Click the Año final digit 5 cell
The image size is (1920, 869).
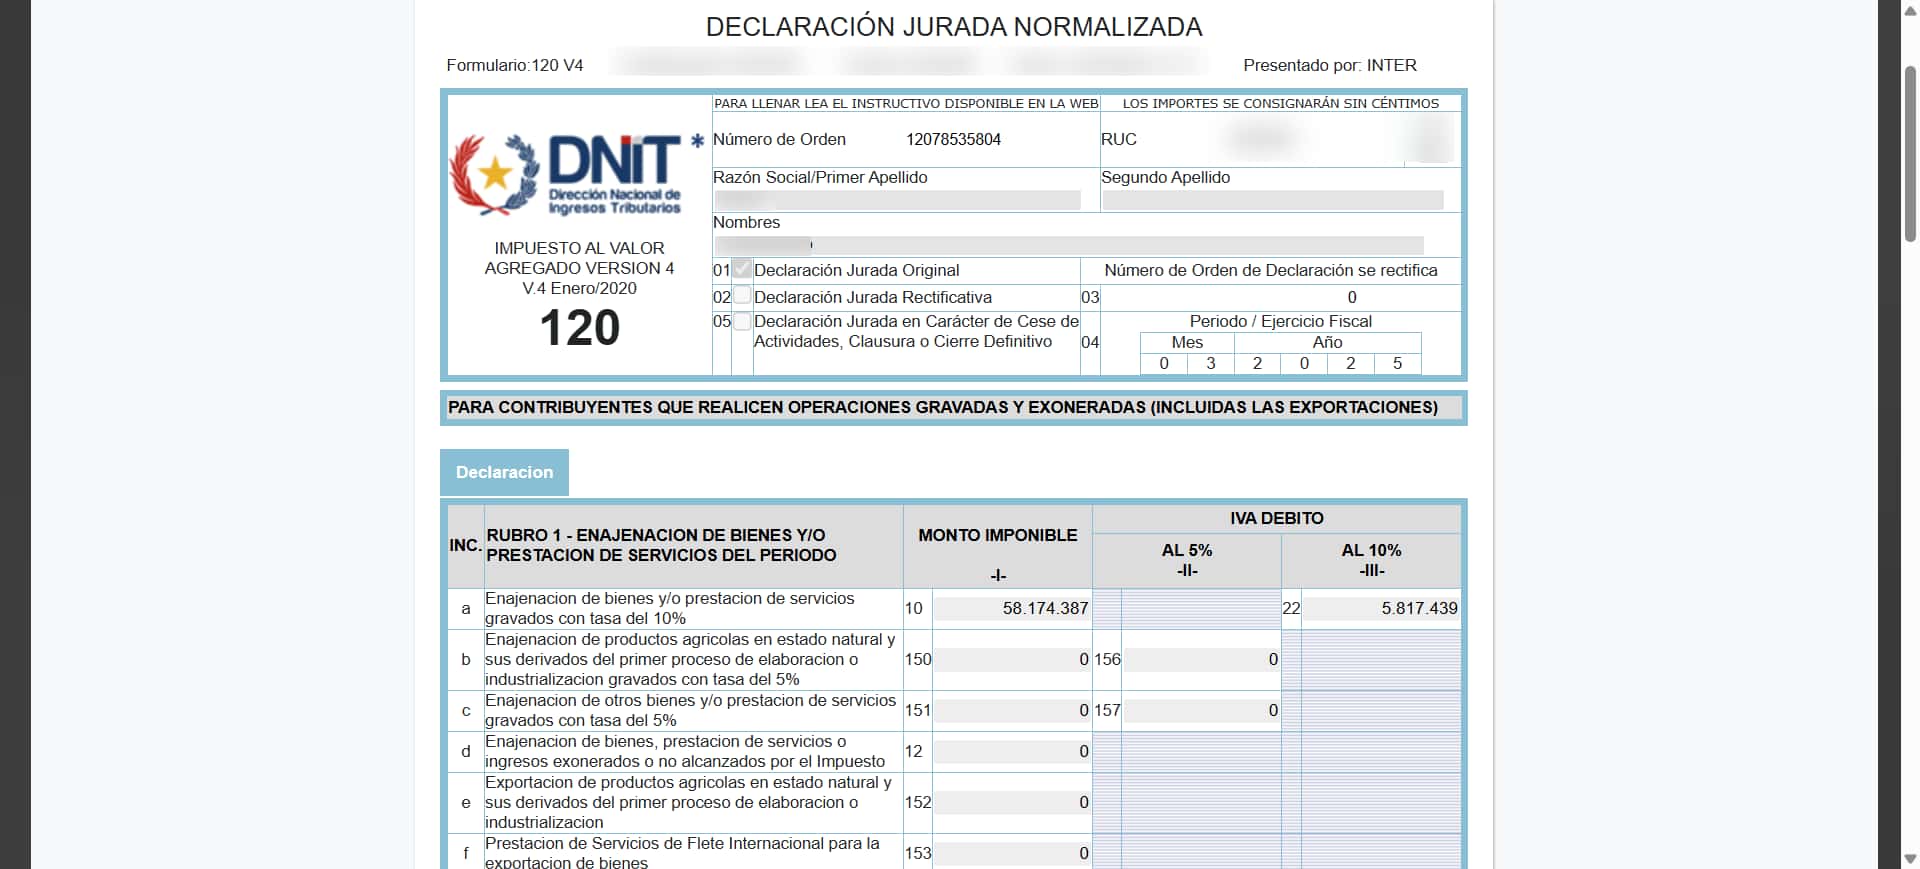1397,363
